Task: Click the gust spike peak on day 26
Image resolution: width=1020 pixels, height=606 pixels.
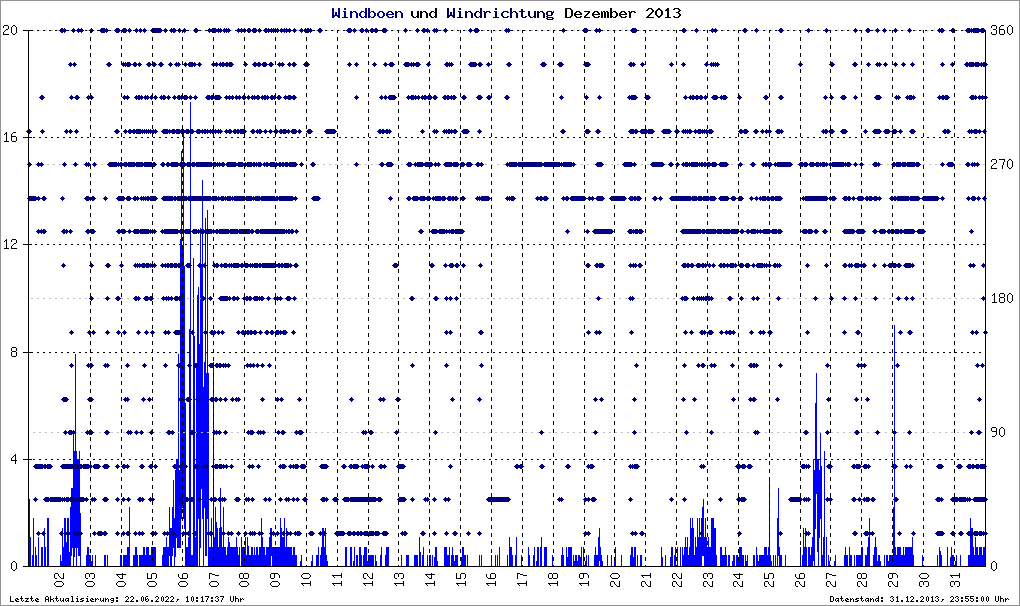Action: tap(816, 375)
